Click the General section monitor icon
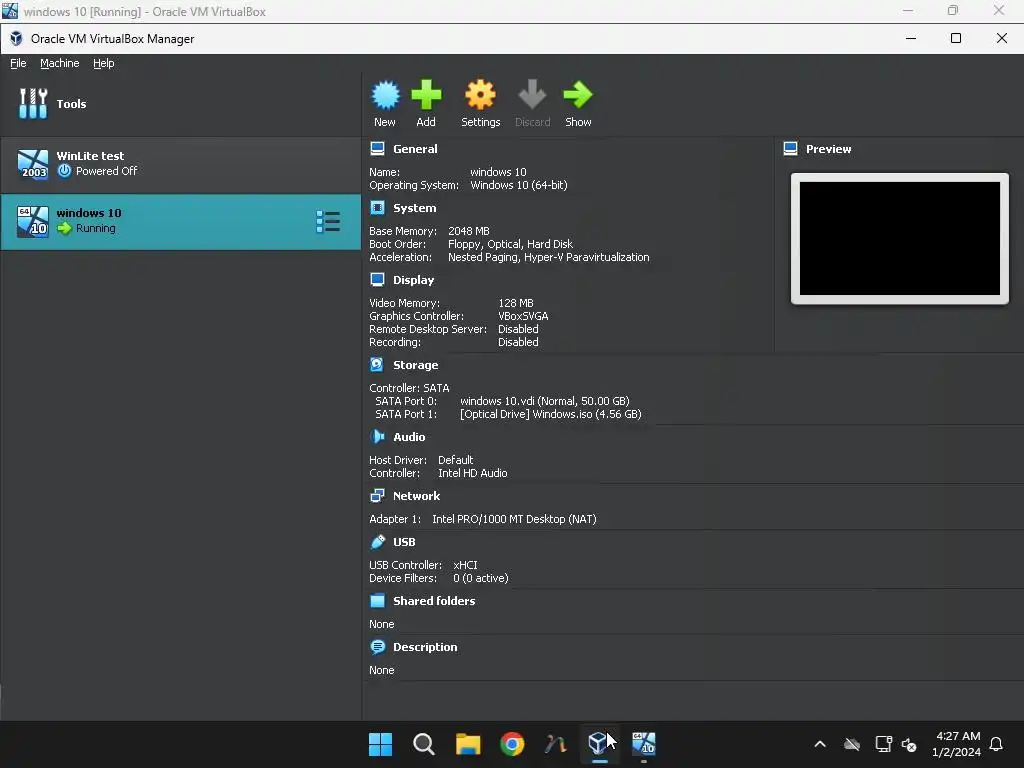Screen dimensions: 1024x768 (377, 149)
